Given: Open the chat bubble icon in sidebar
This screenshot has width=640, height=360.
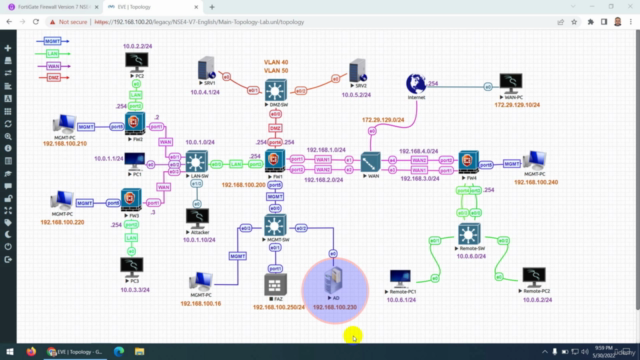Looking at the screenshot, I should (8, 186).
